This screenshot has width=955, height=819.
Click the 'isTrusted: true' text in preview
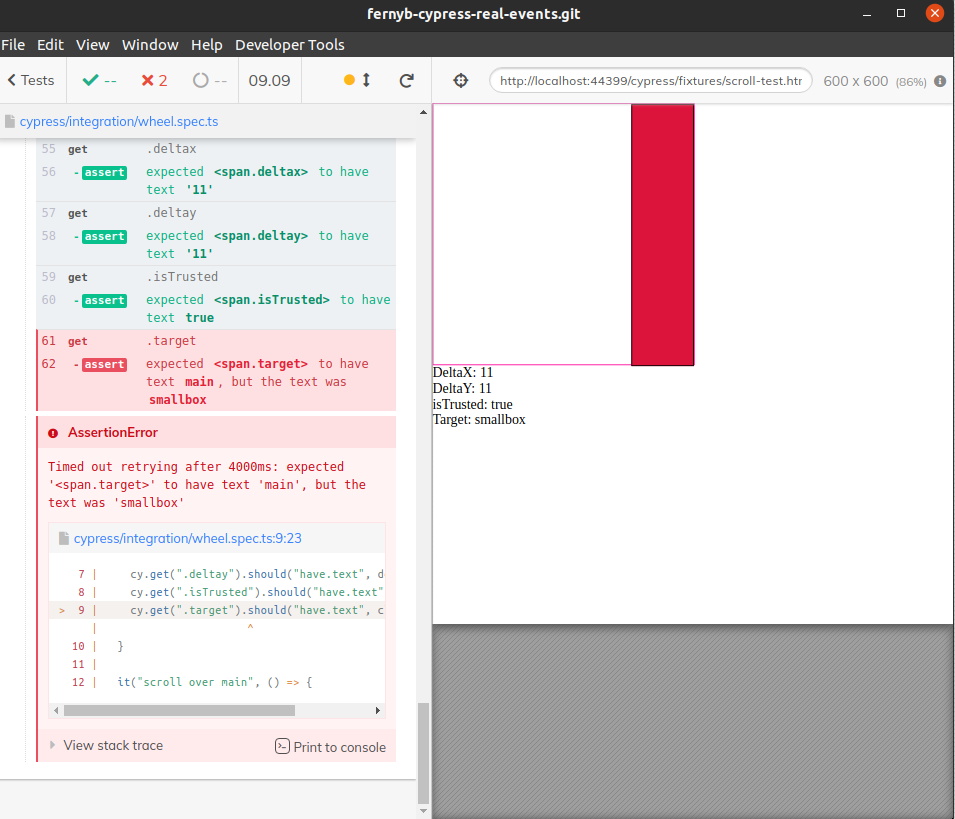pos(473,404)
